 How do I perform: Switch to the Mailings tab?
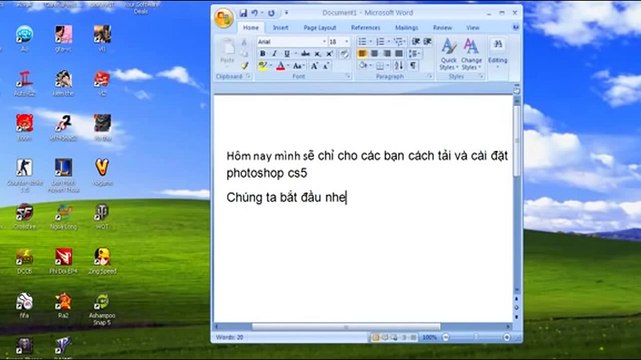(406, 28)
